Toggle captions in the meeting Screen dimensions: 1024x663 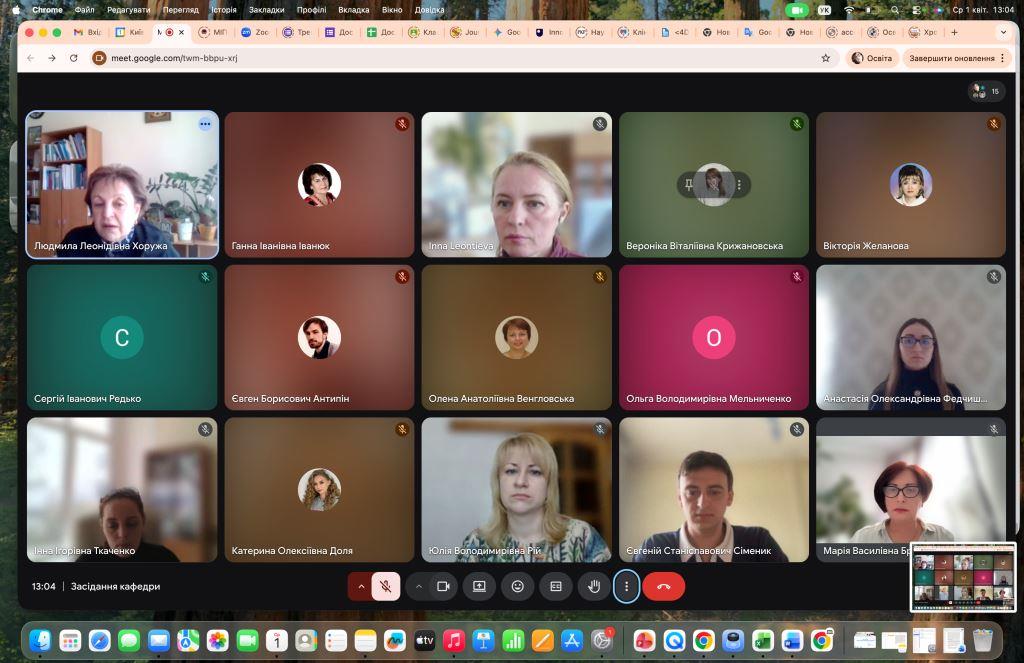[556, 586]
